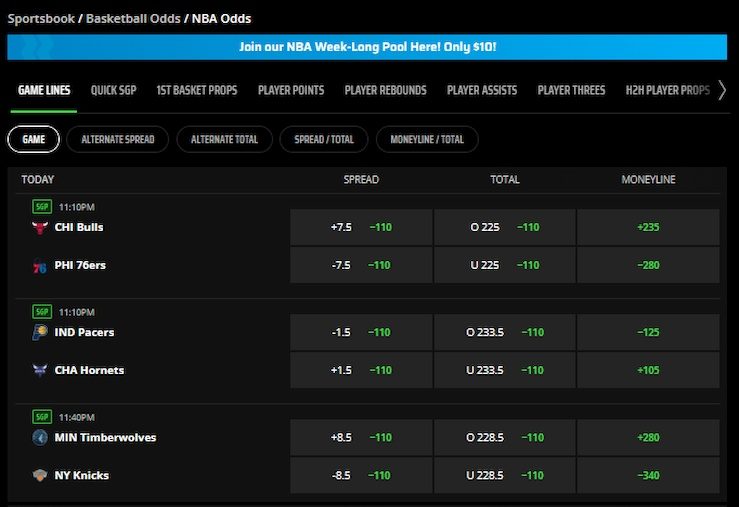This screenshot has width=739, height=507.
Task: Bet Under 233.5 total
Action: 505,370
